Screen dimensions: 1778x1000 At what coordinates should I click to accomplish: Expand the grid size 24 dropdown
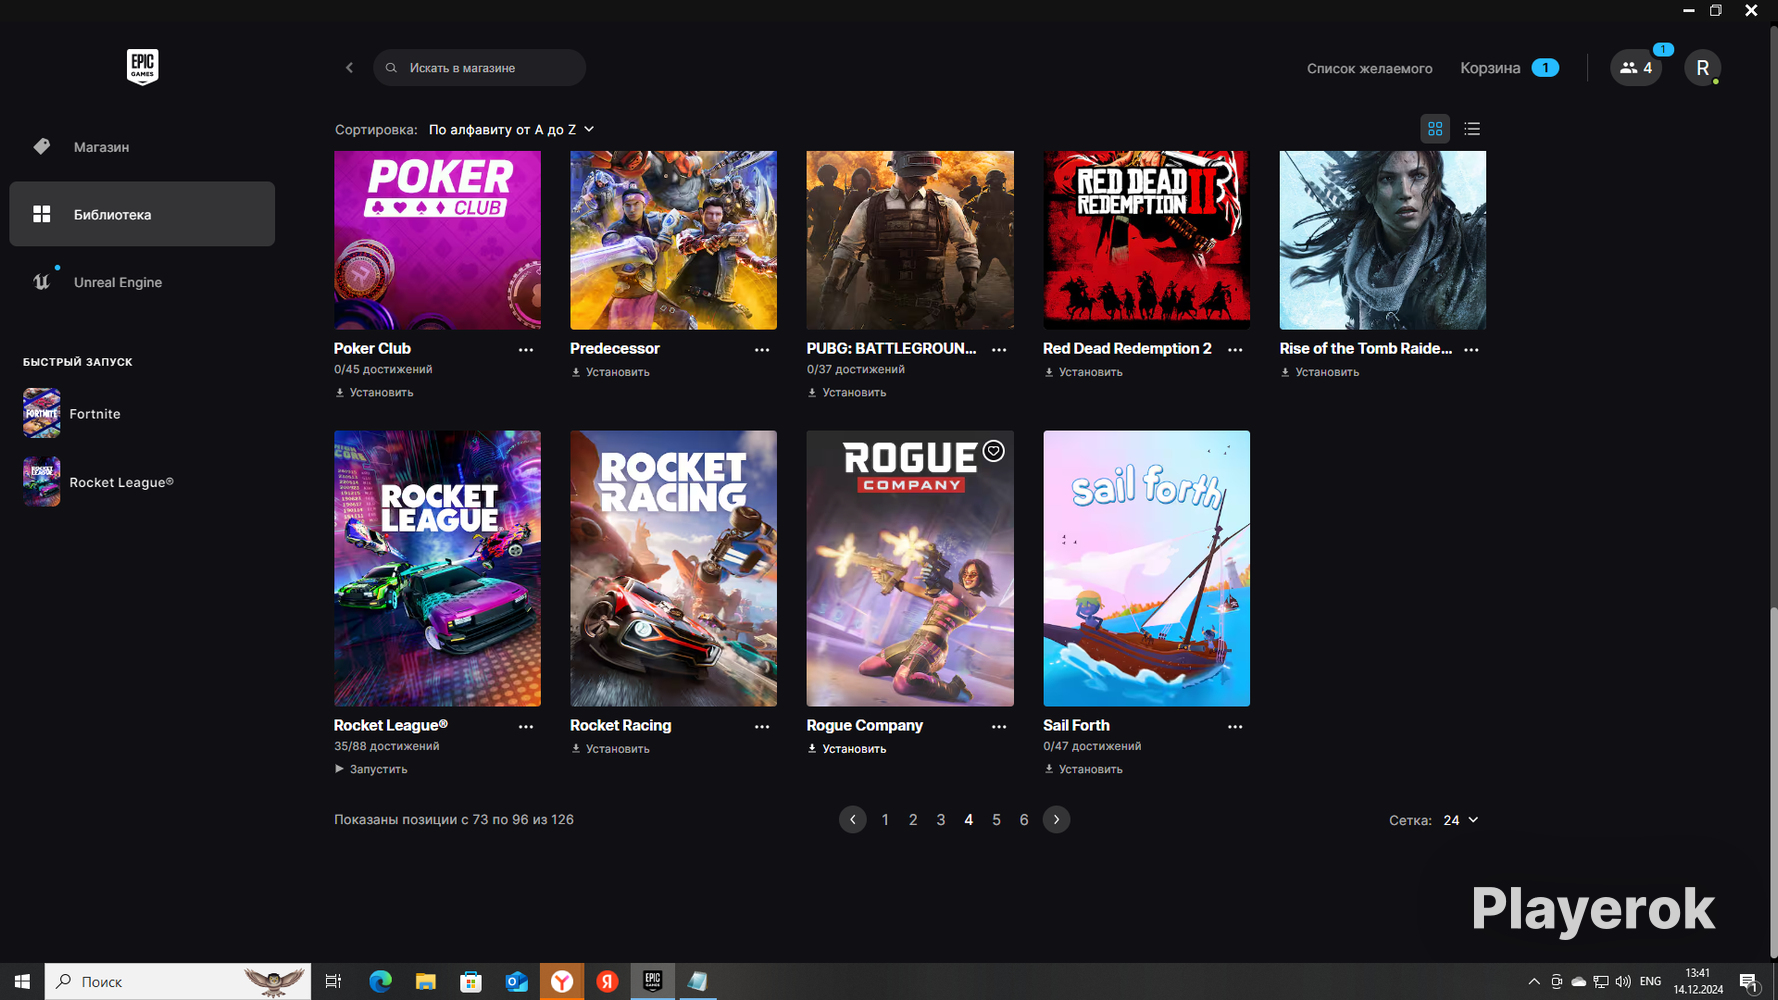(1461, 820)
